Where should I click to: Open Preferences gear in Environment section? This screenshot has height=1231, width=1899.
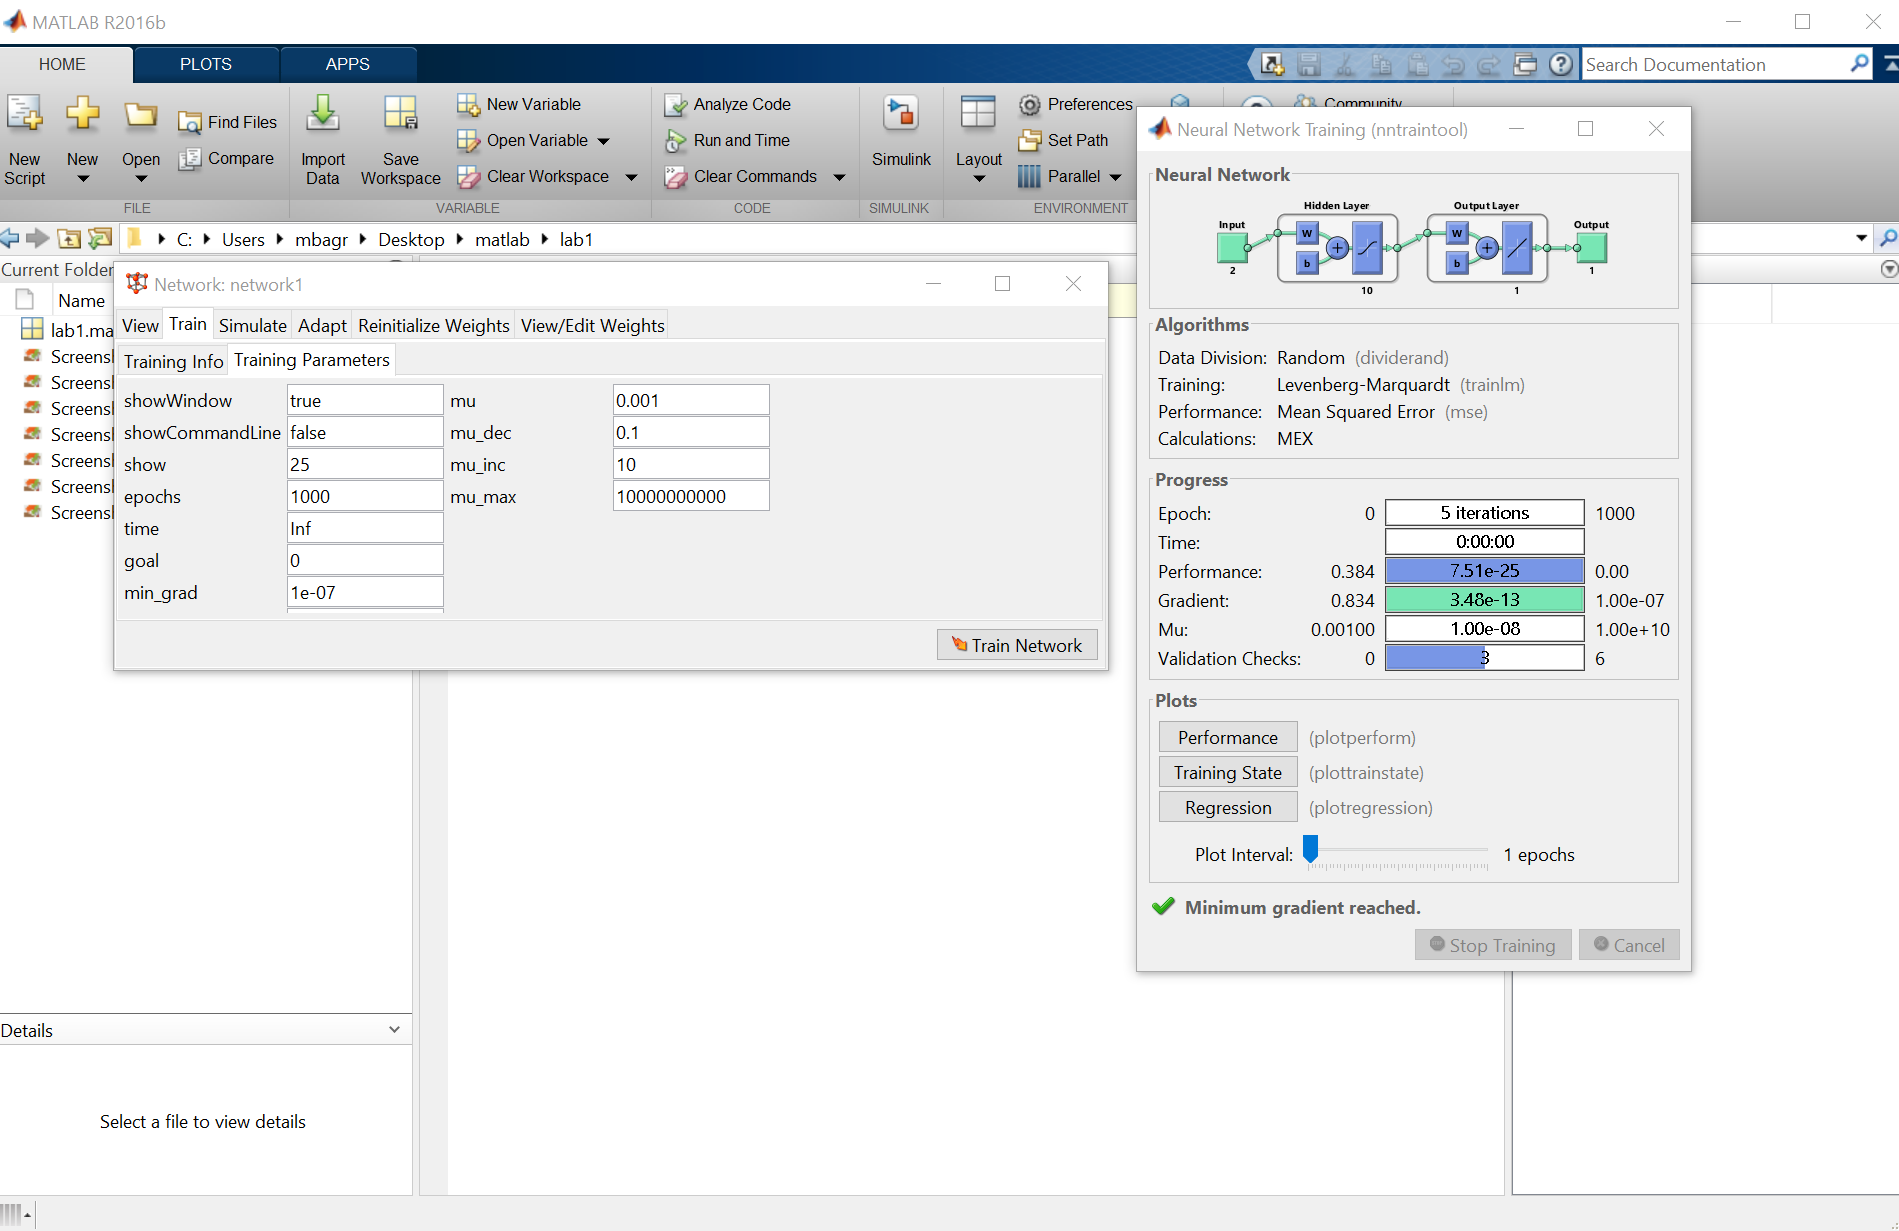tap(1029, 104)
